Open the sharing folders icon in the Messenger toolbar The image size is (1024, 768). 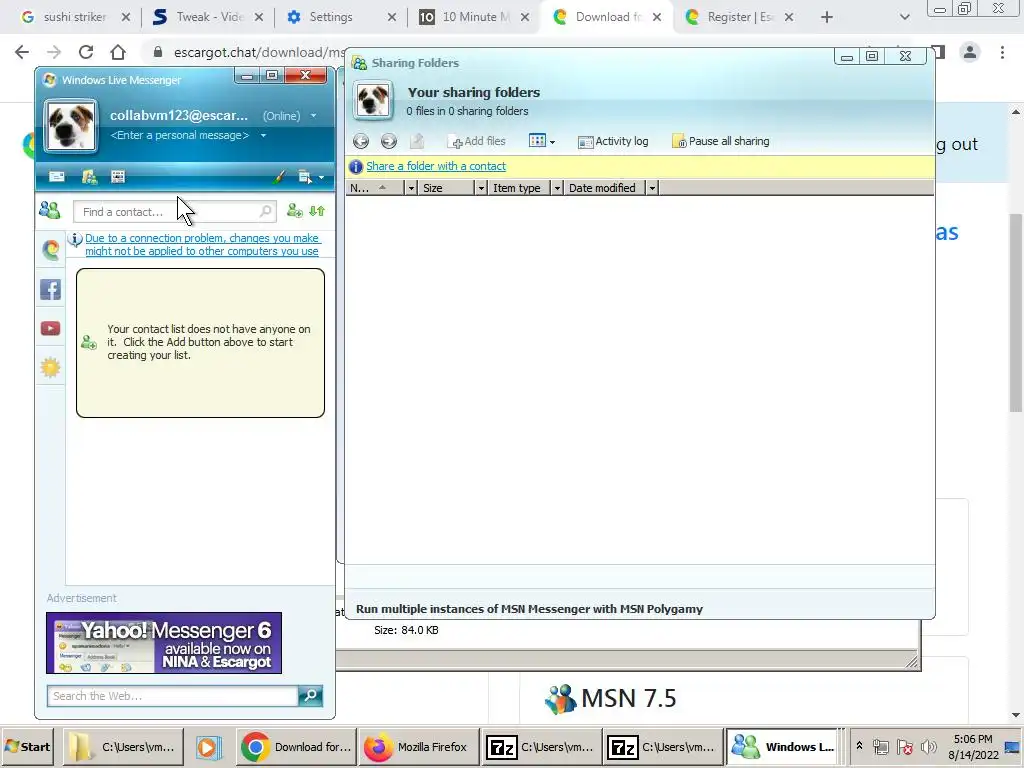[x=89, y=176]
